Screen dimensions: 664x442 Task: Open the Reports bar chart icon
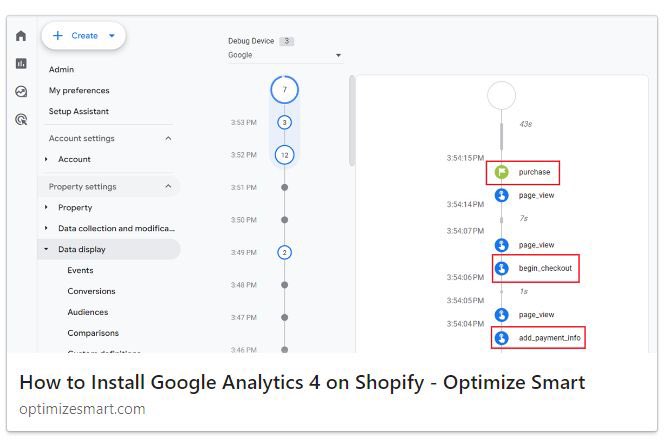tap(21, 64)
